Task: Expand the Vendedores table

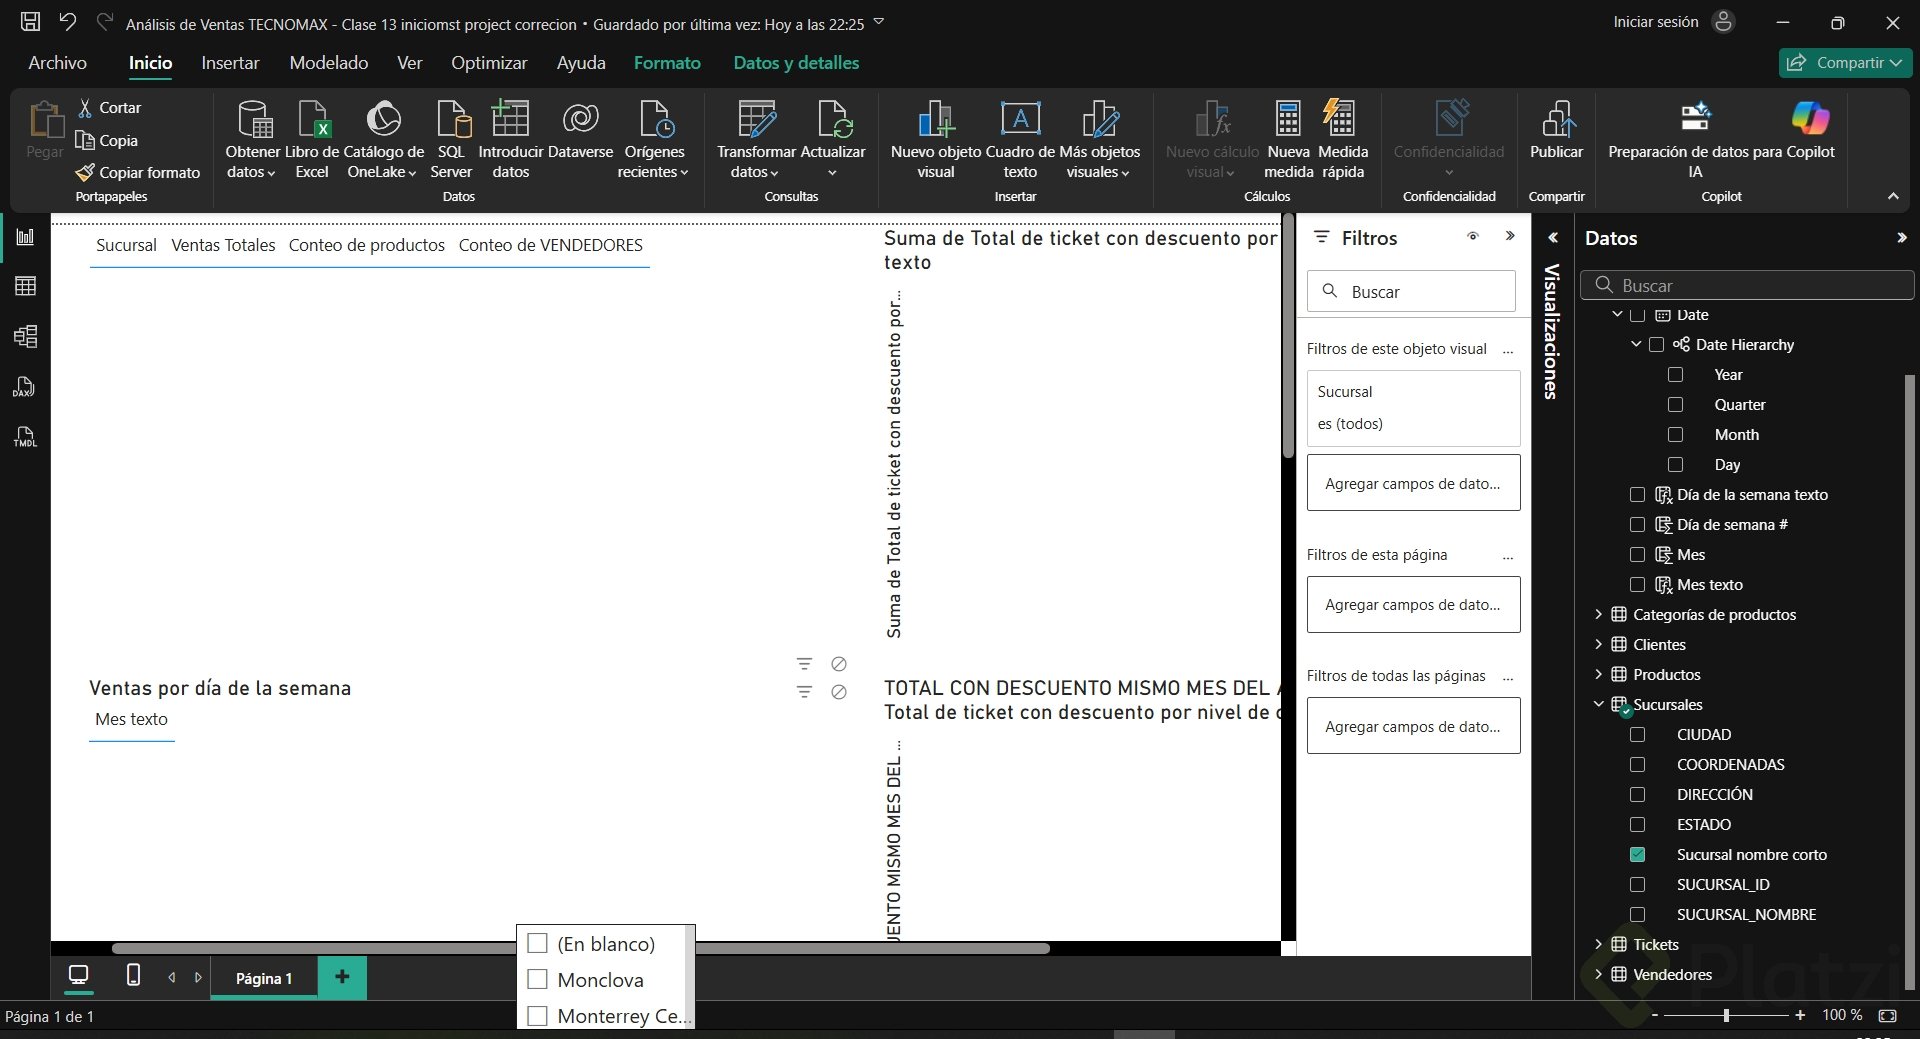Action: [1598, 975]
